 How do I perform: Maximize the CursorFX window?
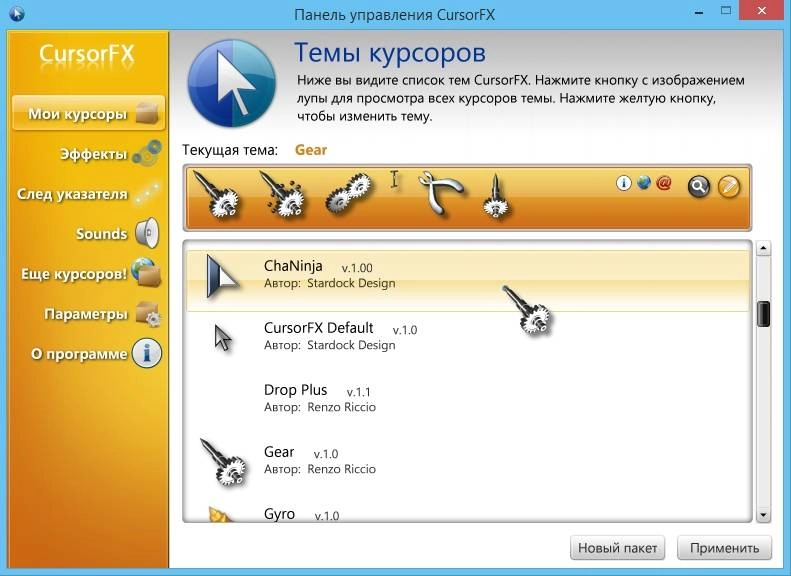(726, 11)
